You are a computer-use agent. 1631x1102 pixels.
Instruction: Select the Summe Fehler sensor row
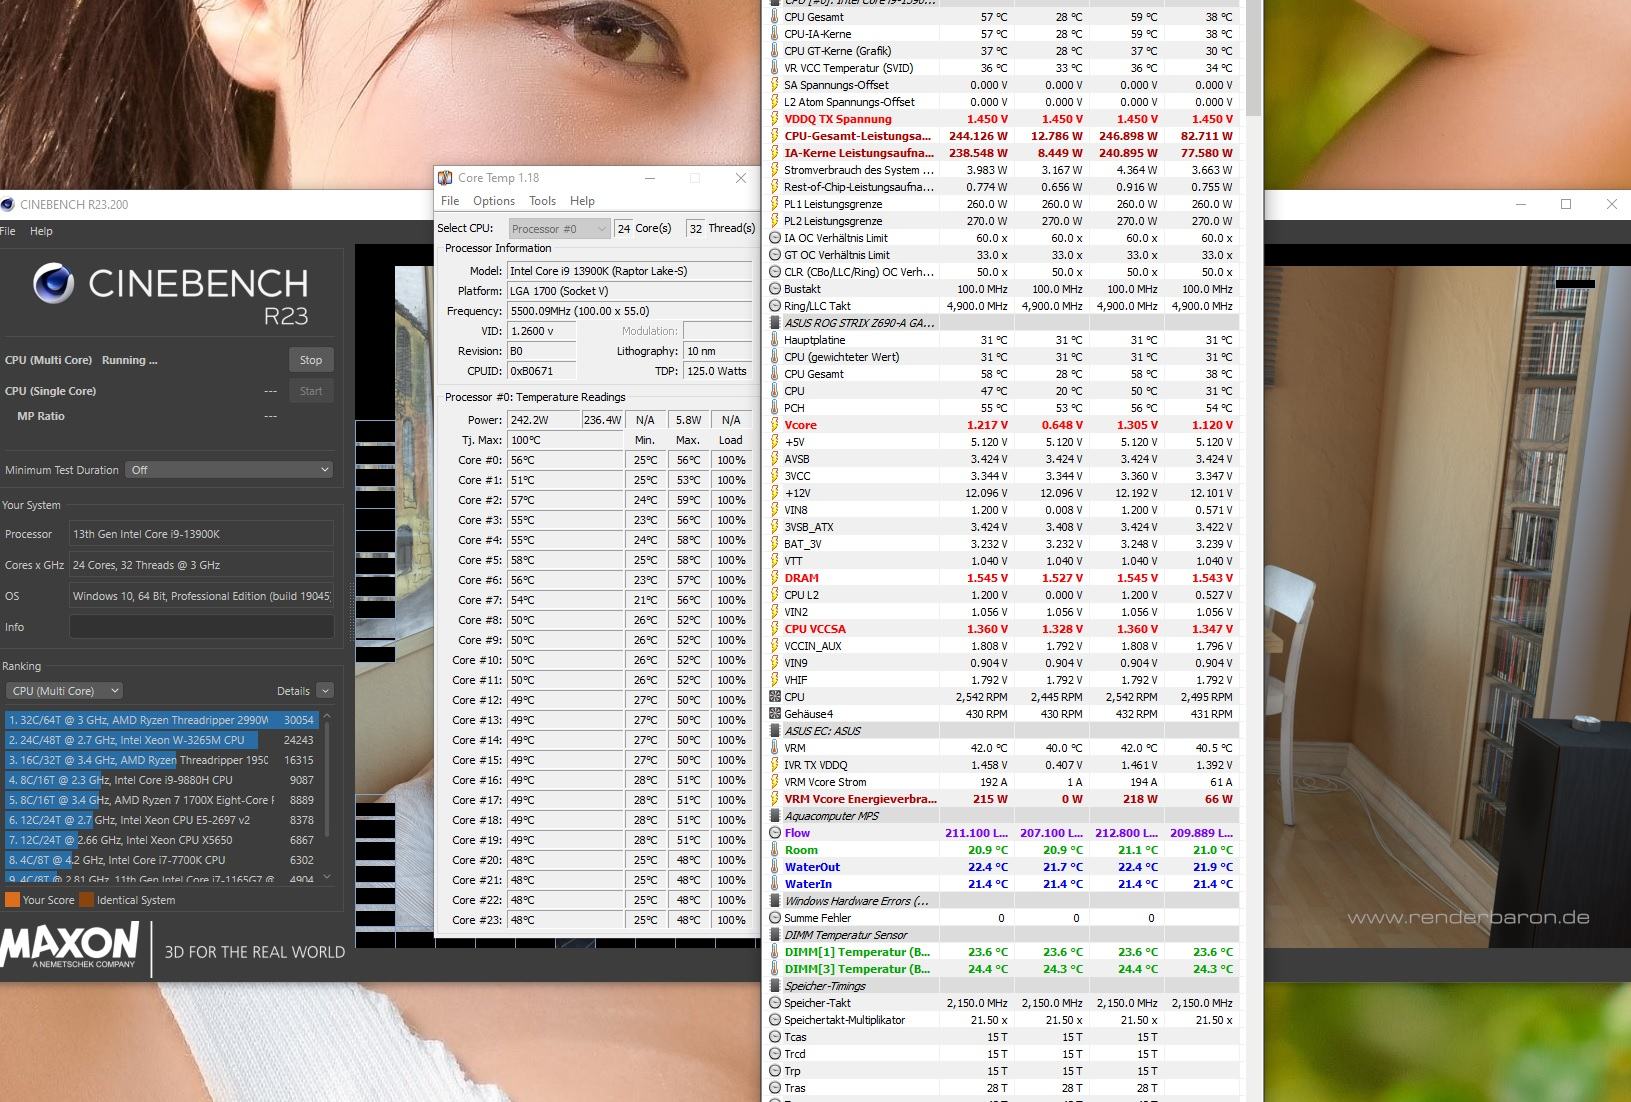pyautogui.click(x=1002, y=918)
